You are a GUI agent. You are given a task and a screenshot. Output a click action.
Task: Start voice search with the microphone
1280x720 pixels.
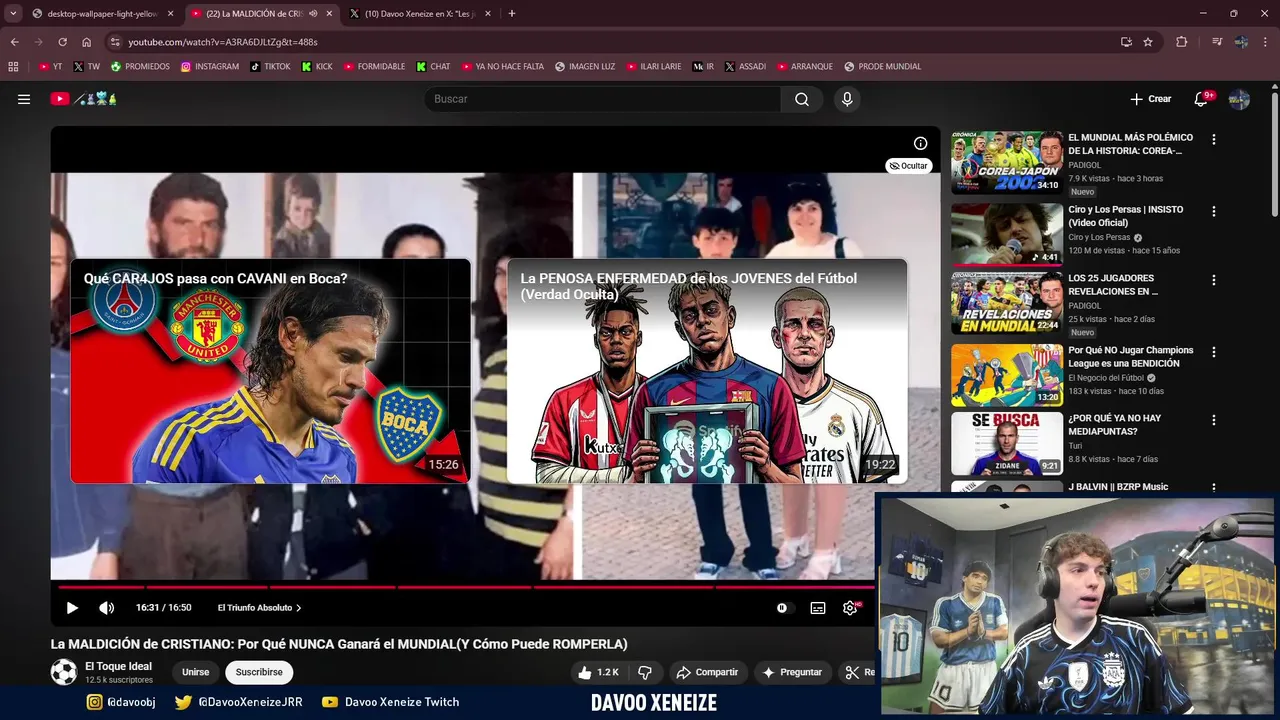pos(847,99)
